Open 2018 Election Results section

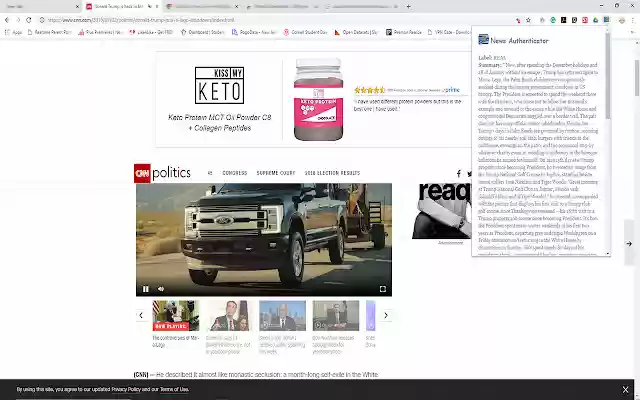point(332,173)
